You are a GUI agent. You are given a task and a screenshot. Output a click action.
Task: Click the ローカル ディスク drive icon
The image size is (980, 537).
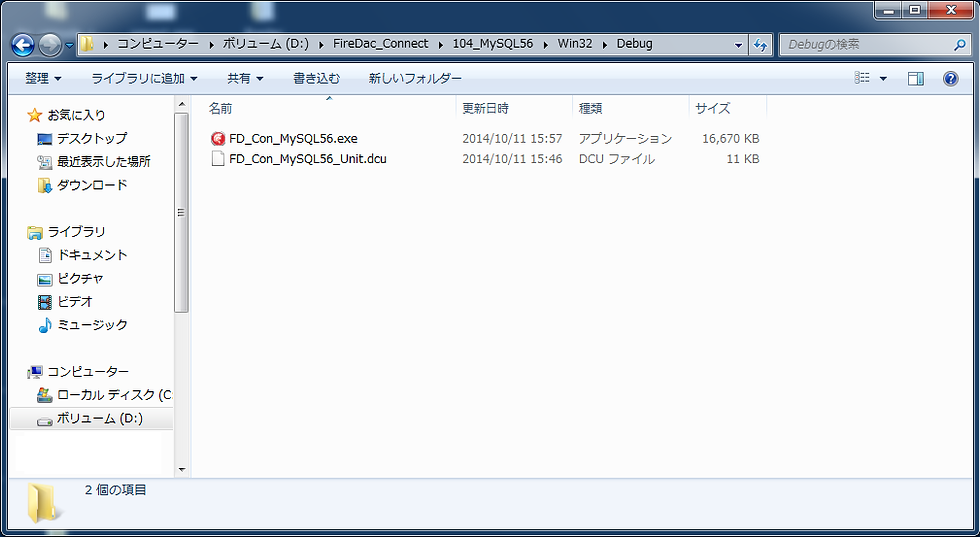(x=44, y=395)
